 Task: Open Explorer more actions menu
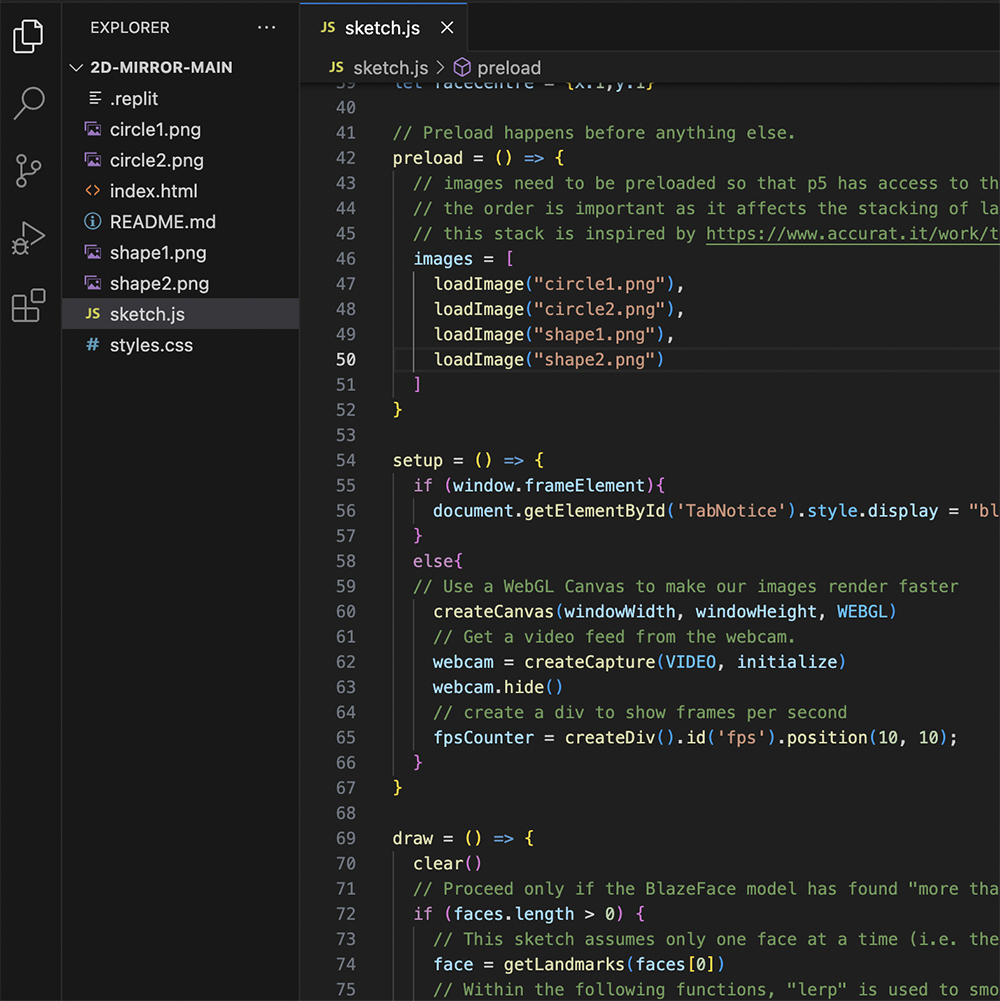[266, 27]
